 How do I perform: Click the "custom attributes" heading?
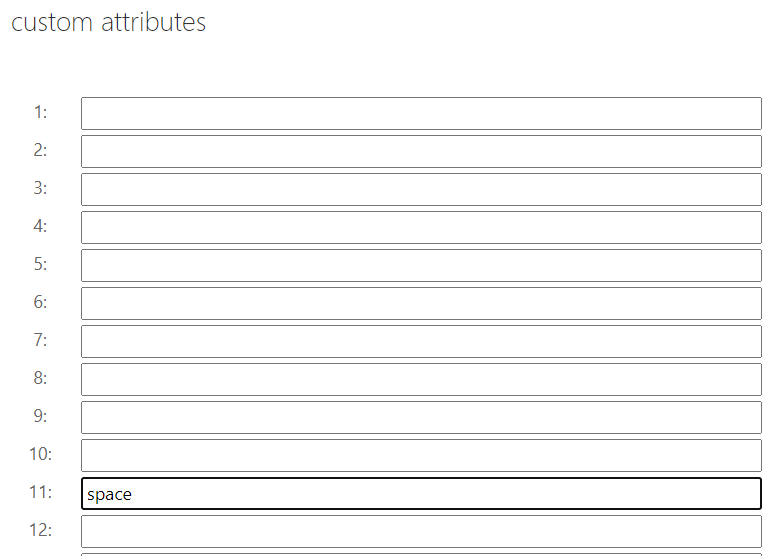[109, 22]
